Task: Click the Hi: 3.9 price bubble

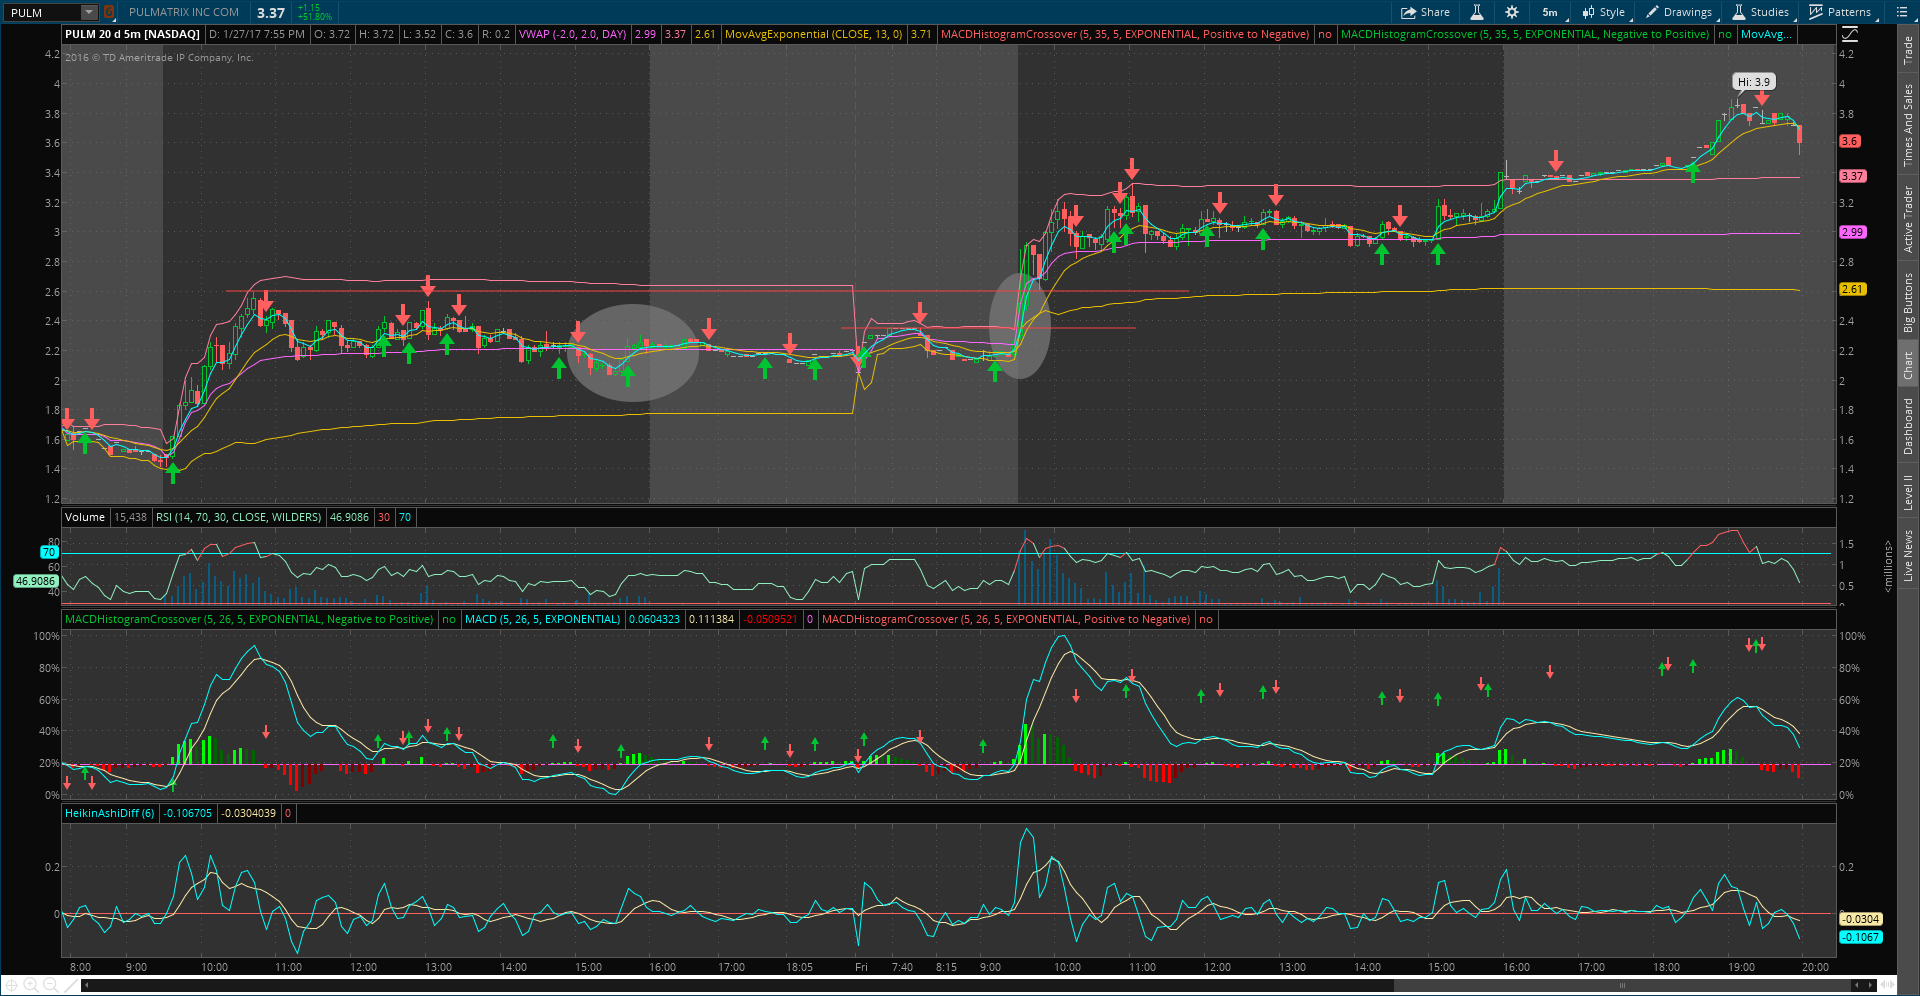Action: 1753,82
